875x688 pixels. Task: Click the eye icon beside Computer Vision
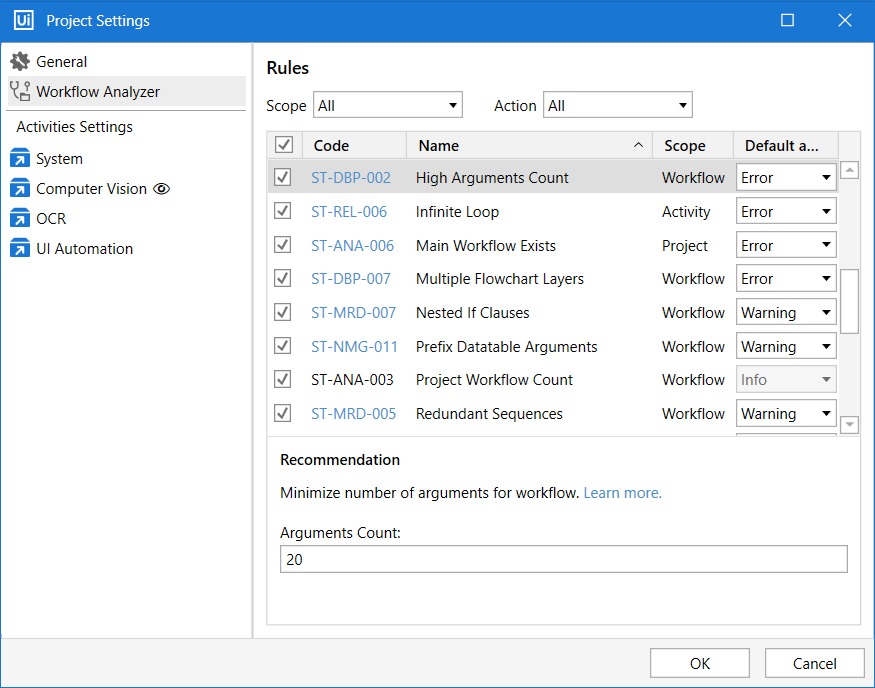click(x=162, y=189)
